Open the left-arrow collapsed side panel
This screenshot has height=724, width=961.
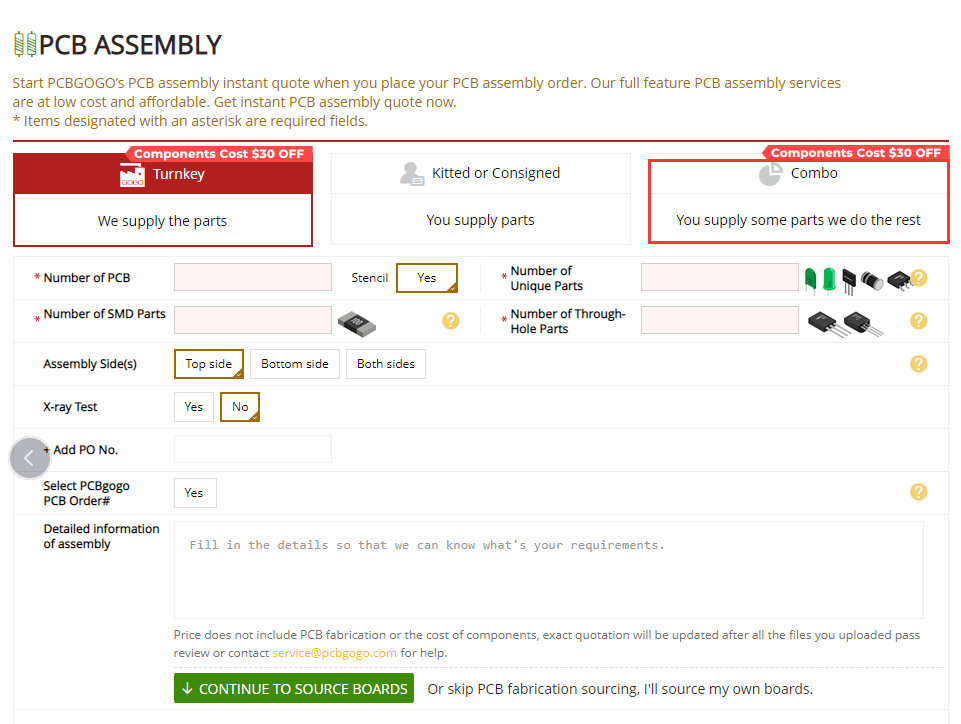tap(29, 457)
